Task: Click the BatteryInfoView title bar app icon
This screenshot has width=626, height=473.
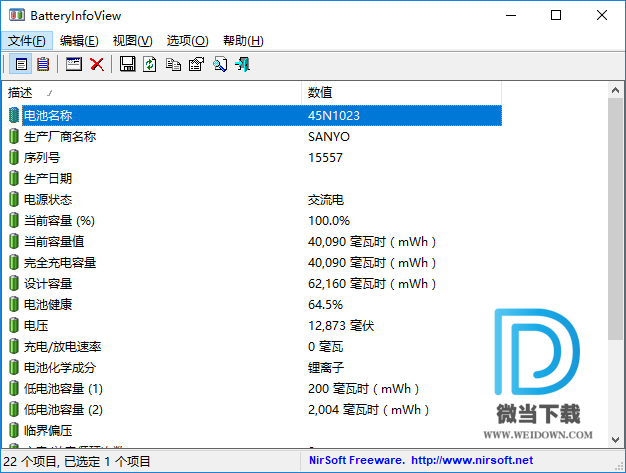Action: 16,15
